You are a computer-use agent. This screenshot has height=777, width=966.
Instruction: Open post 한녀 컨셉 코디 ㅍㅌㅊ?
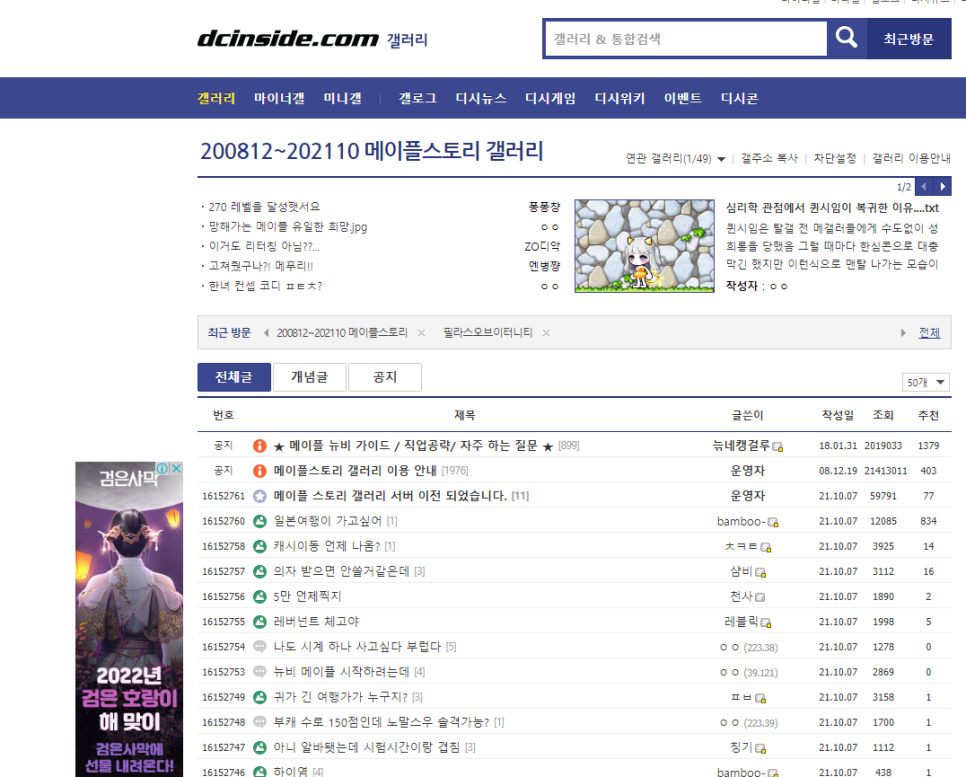[x=266, y=286]
